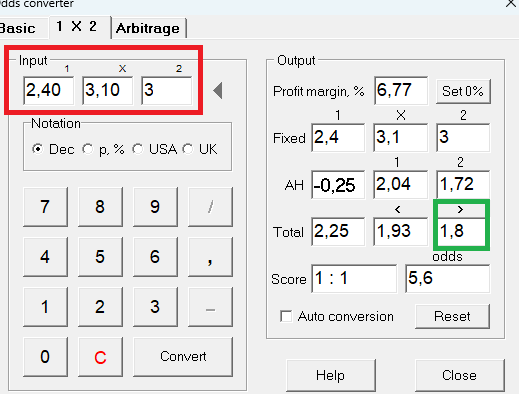Click the Fixed output field for 1
Viewport: 519px width, 394px height.
click(338, 137)
